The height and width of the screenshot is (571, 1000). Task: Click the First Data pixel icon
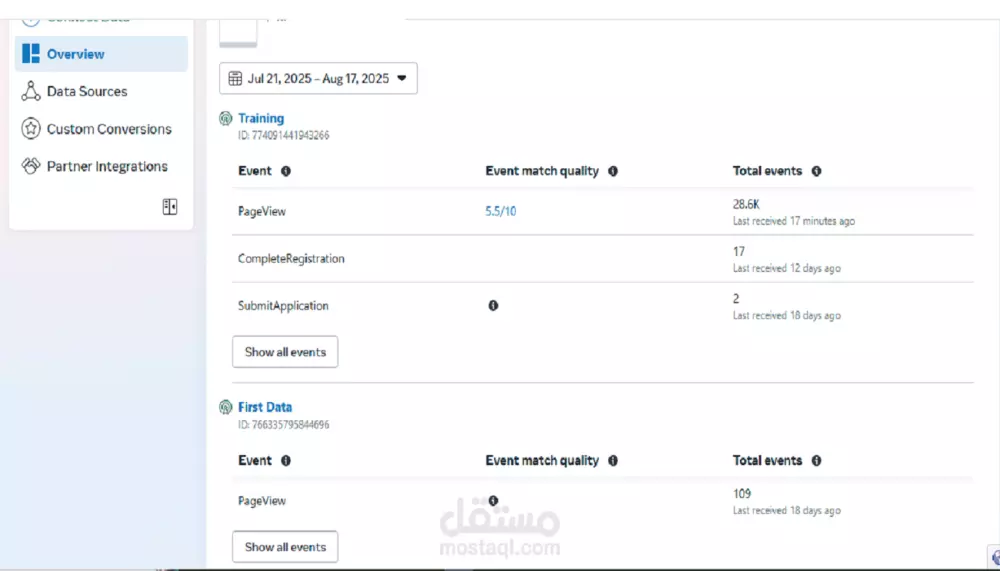tap(226, 407)
